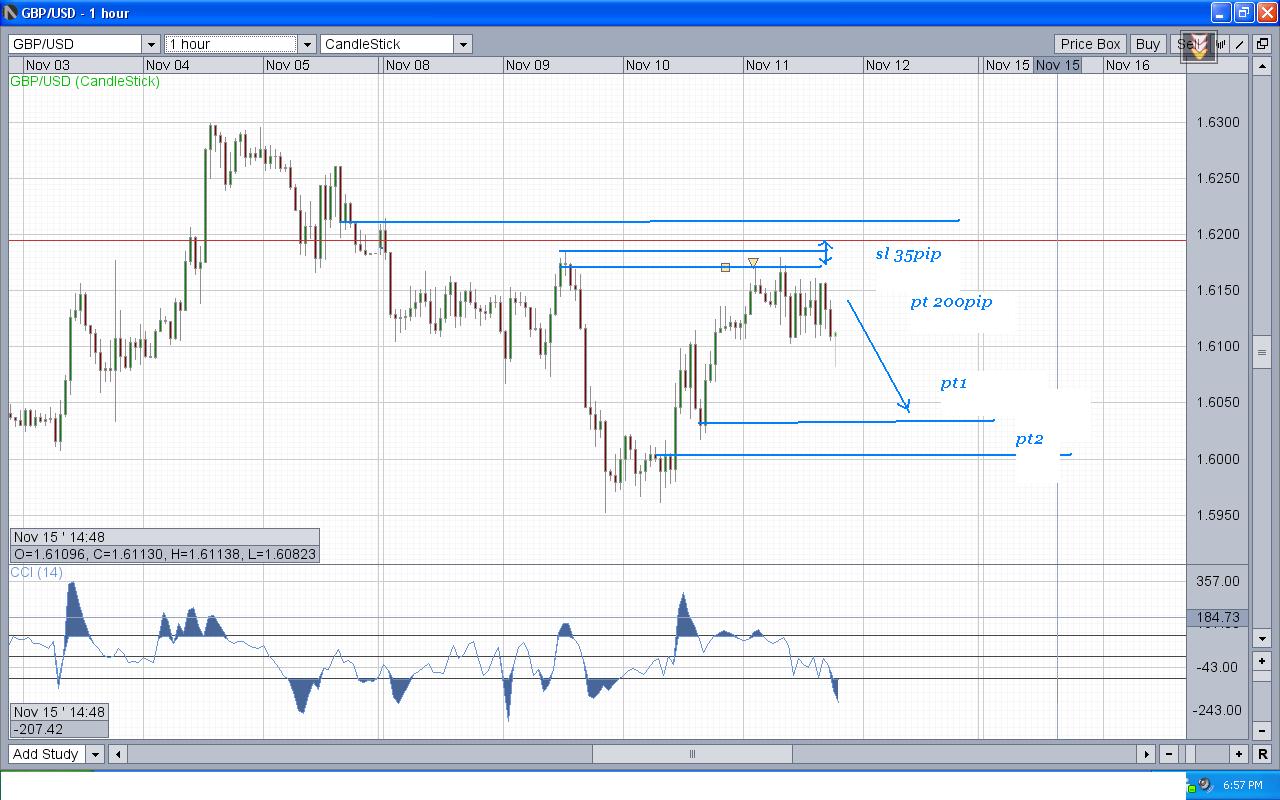Click the vertical scrollbar down arrow
Viewport: 1280px width, 800px height.
coord(1263,638)
